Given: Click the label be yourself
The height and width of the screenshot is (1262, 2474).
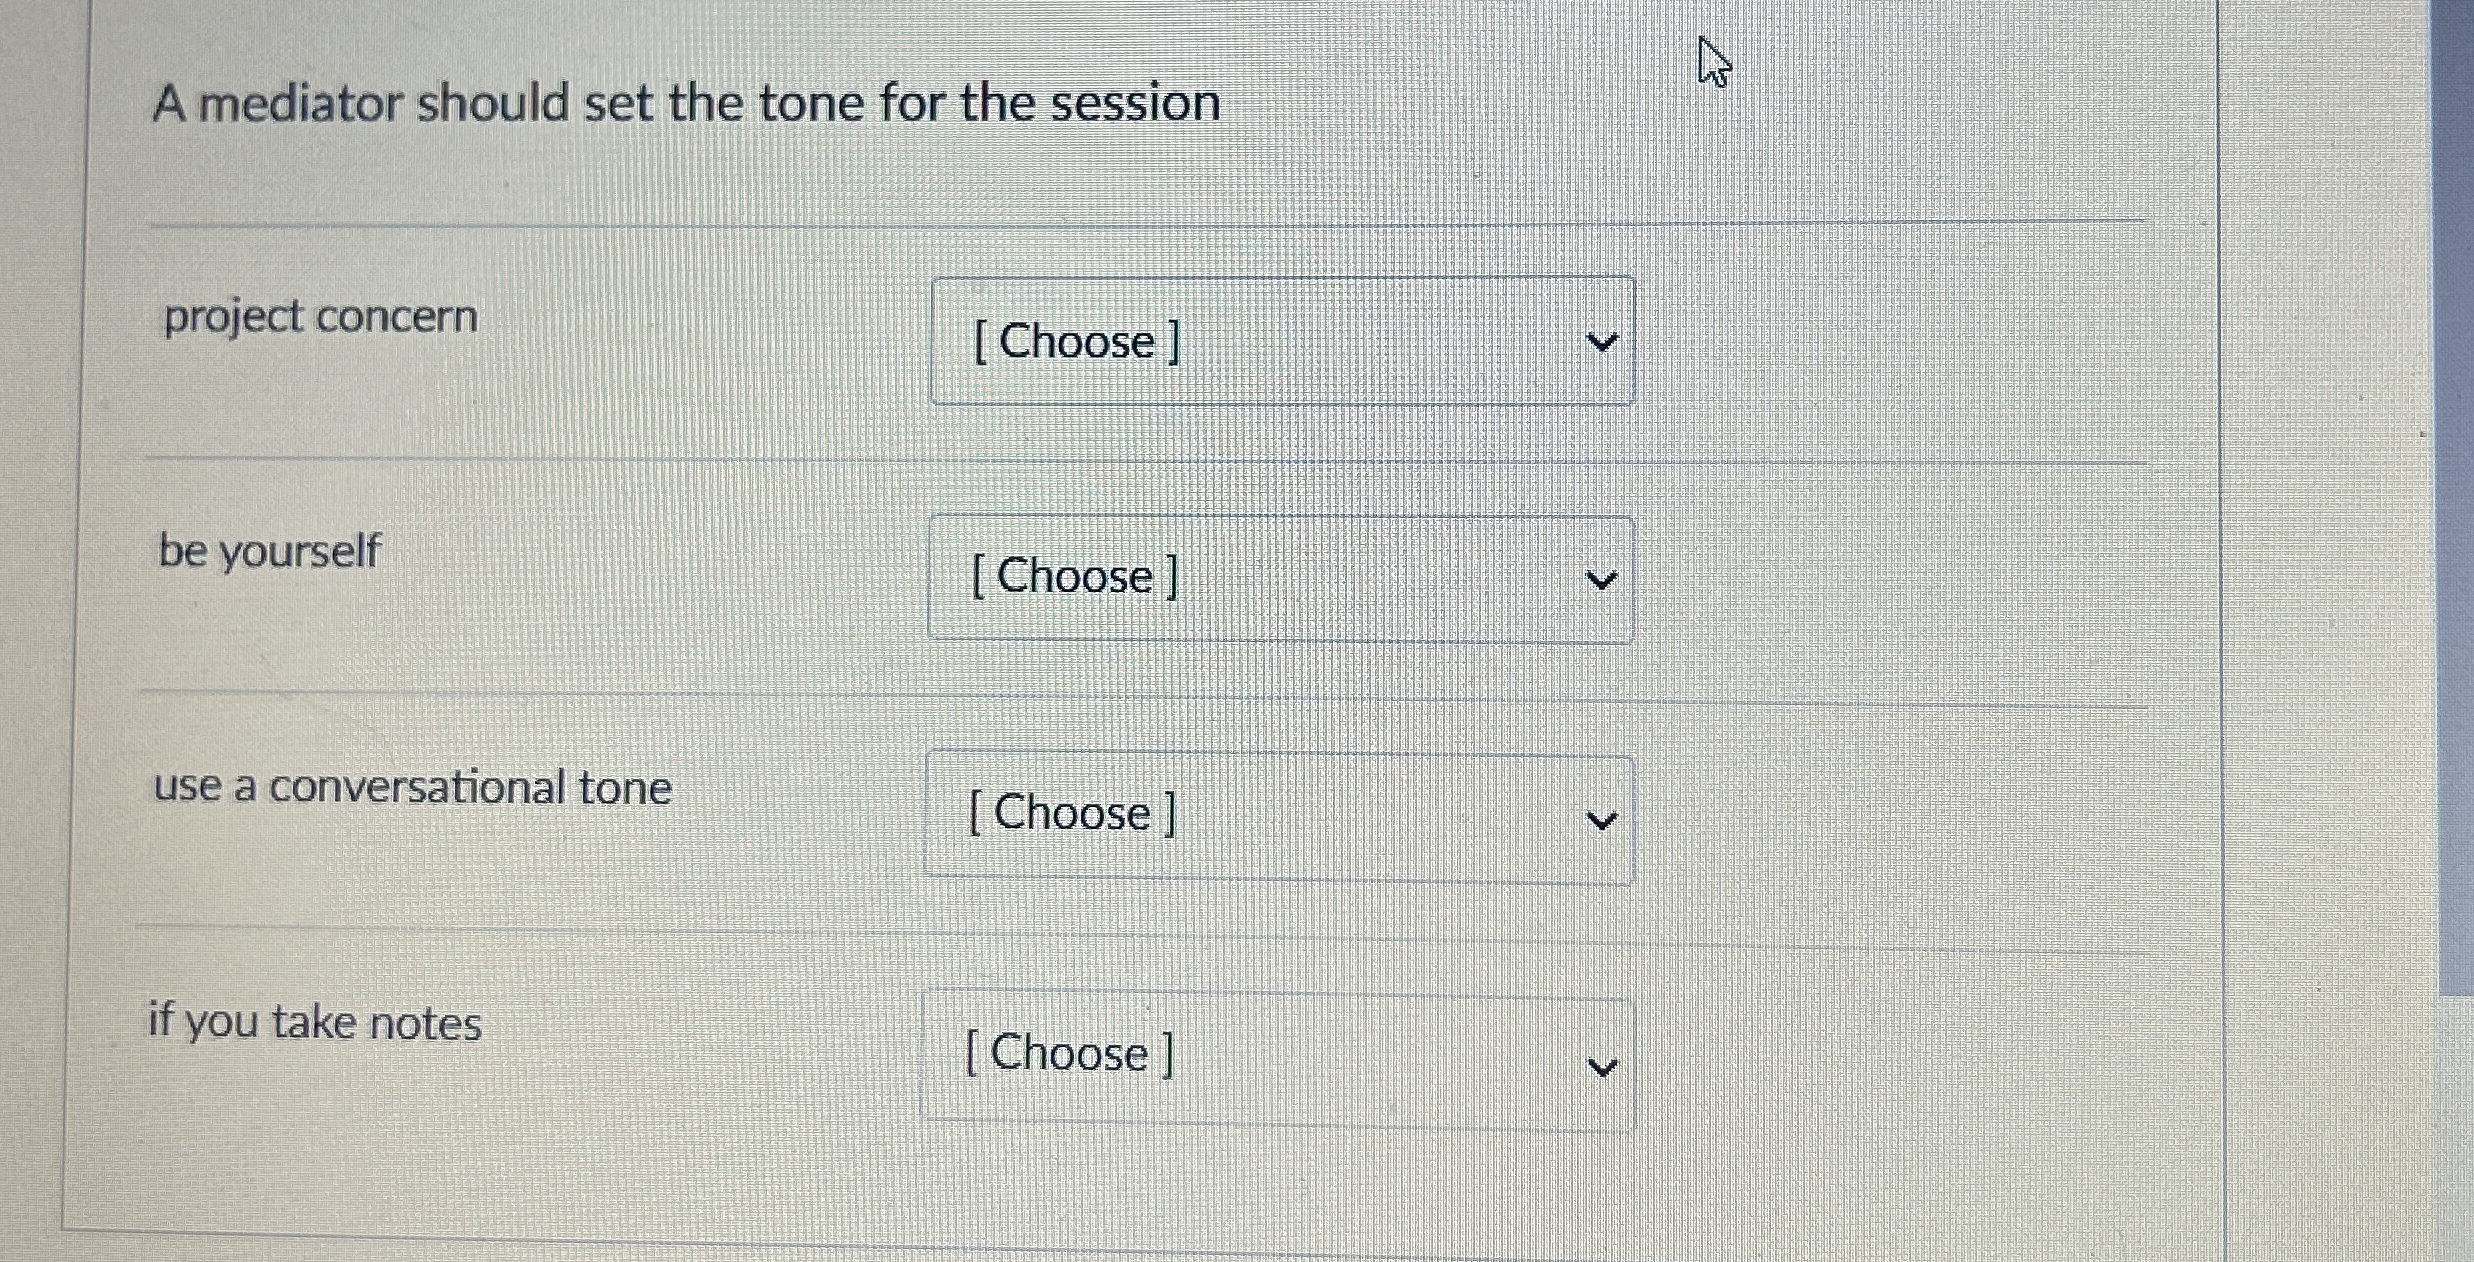Looking at the screenshot, I should click(x=268, y=551).
